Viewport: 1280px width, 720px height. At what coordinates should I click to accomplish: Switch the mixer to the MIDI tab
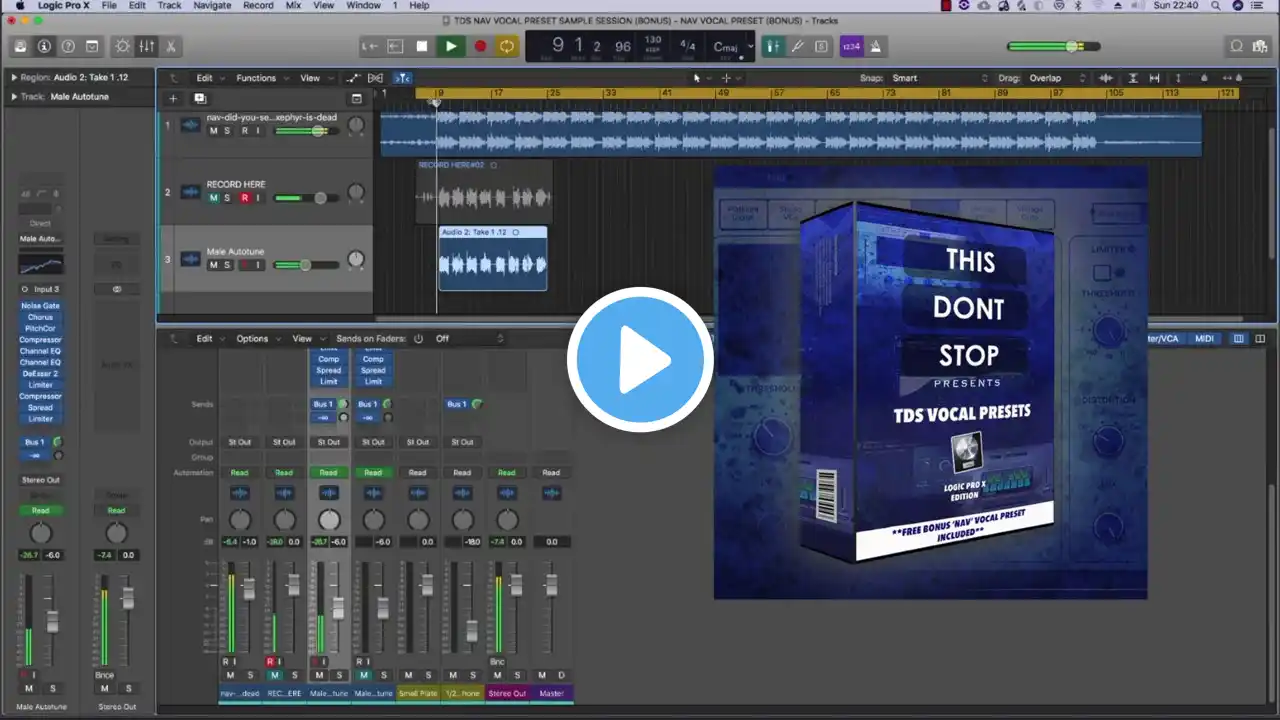coord(1205,339)
